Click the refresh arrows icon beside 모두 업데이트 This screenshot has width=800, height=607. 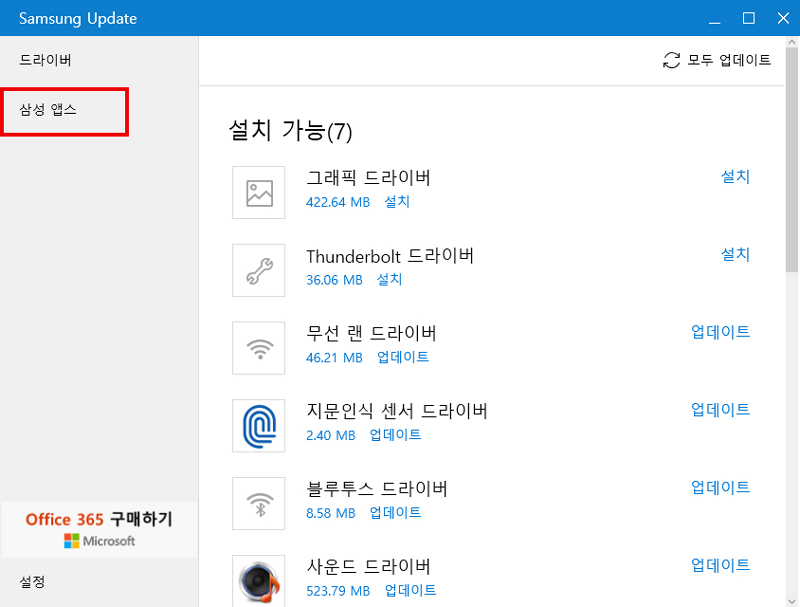coord(671,60)
